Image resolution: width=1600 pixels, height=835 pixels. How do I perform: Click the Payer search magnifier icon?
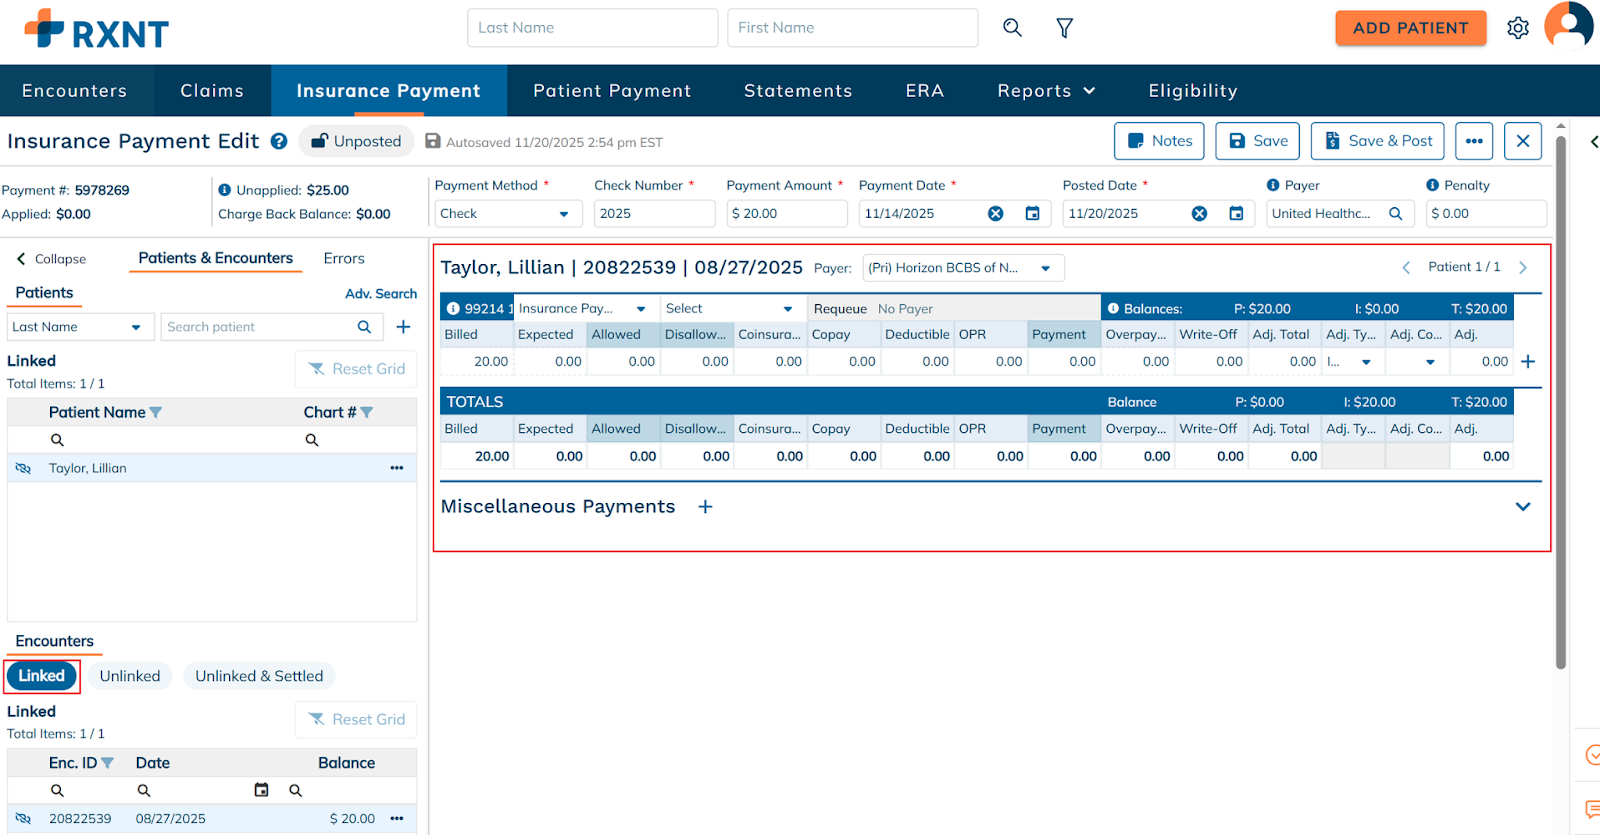(x=1395, y=214)
